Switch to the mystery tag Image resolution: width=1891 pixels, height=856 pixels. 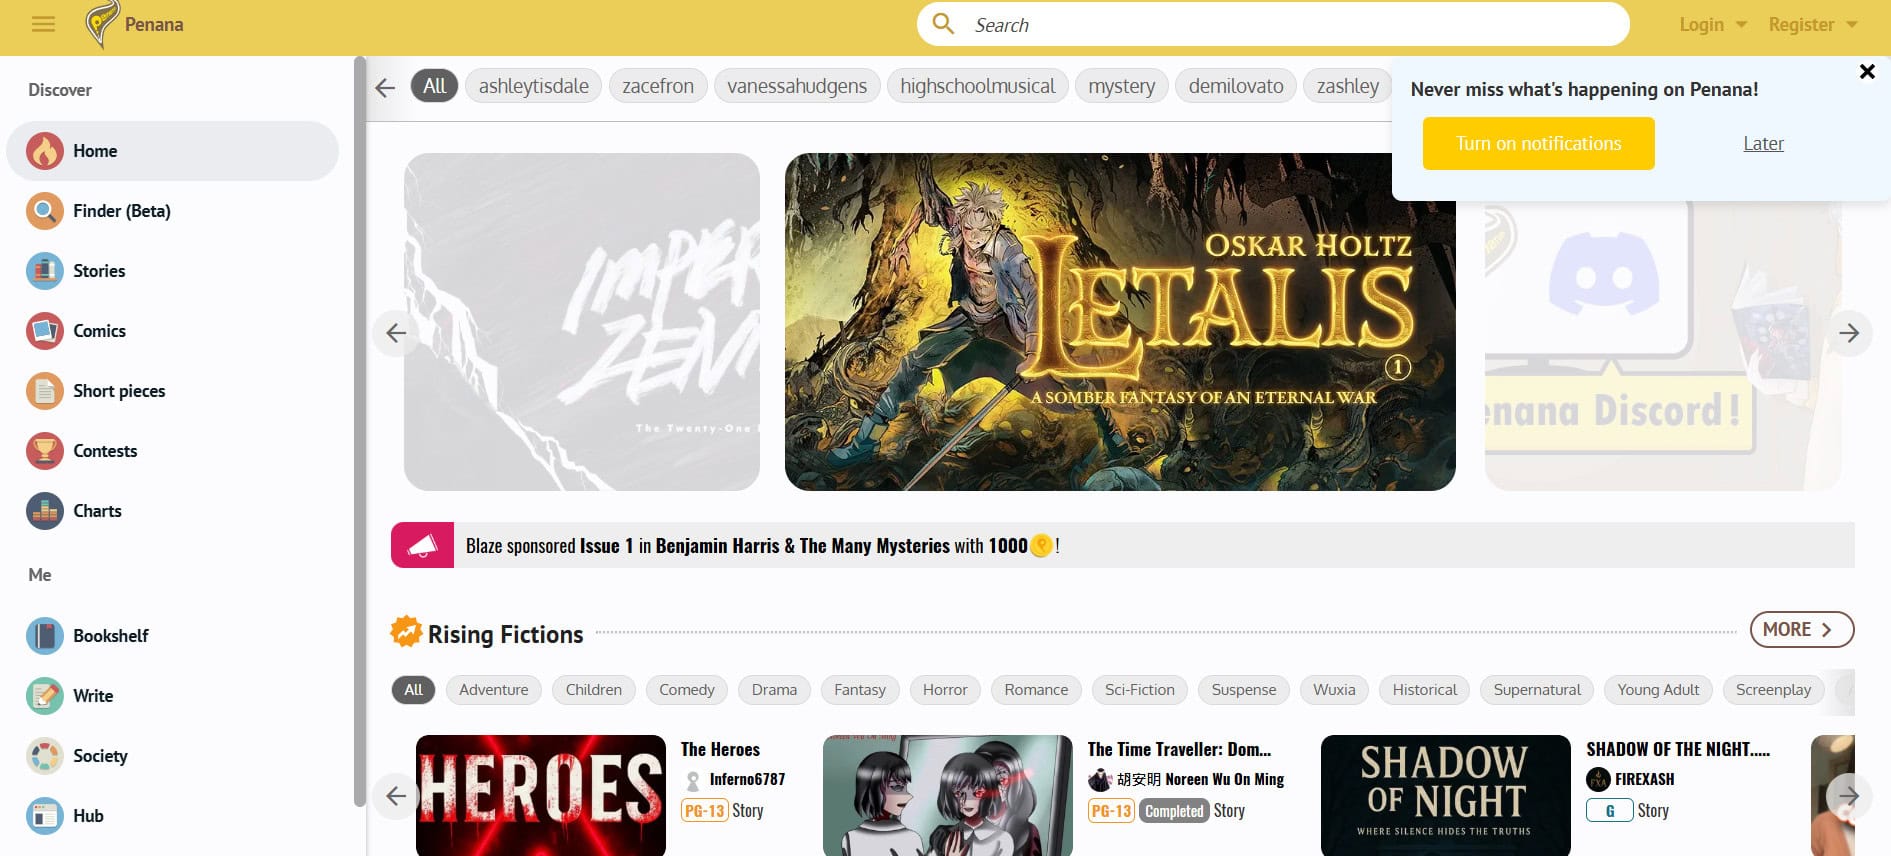tap(1120, 86)
